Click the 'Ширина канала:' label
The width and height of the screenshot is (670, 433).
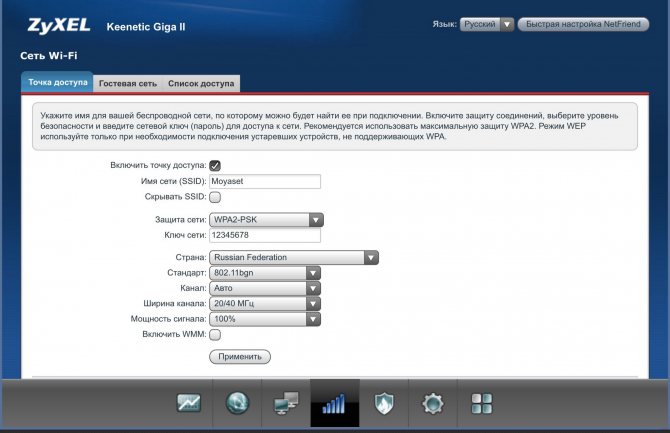175,303
